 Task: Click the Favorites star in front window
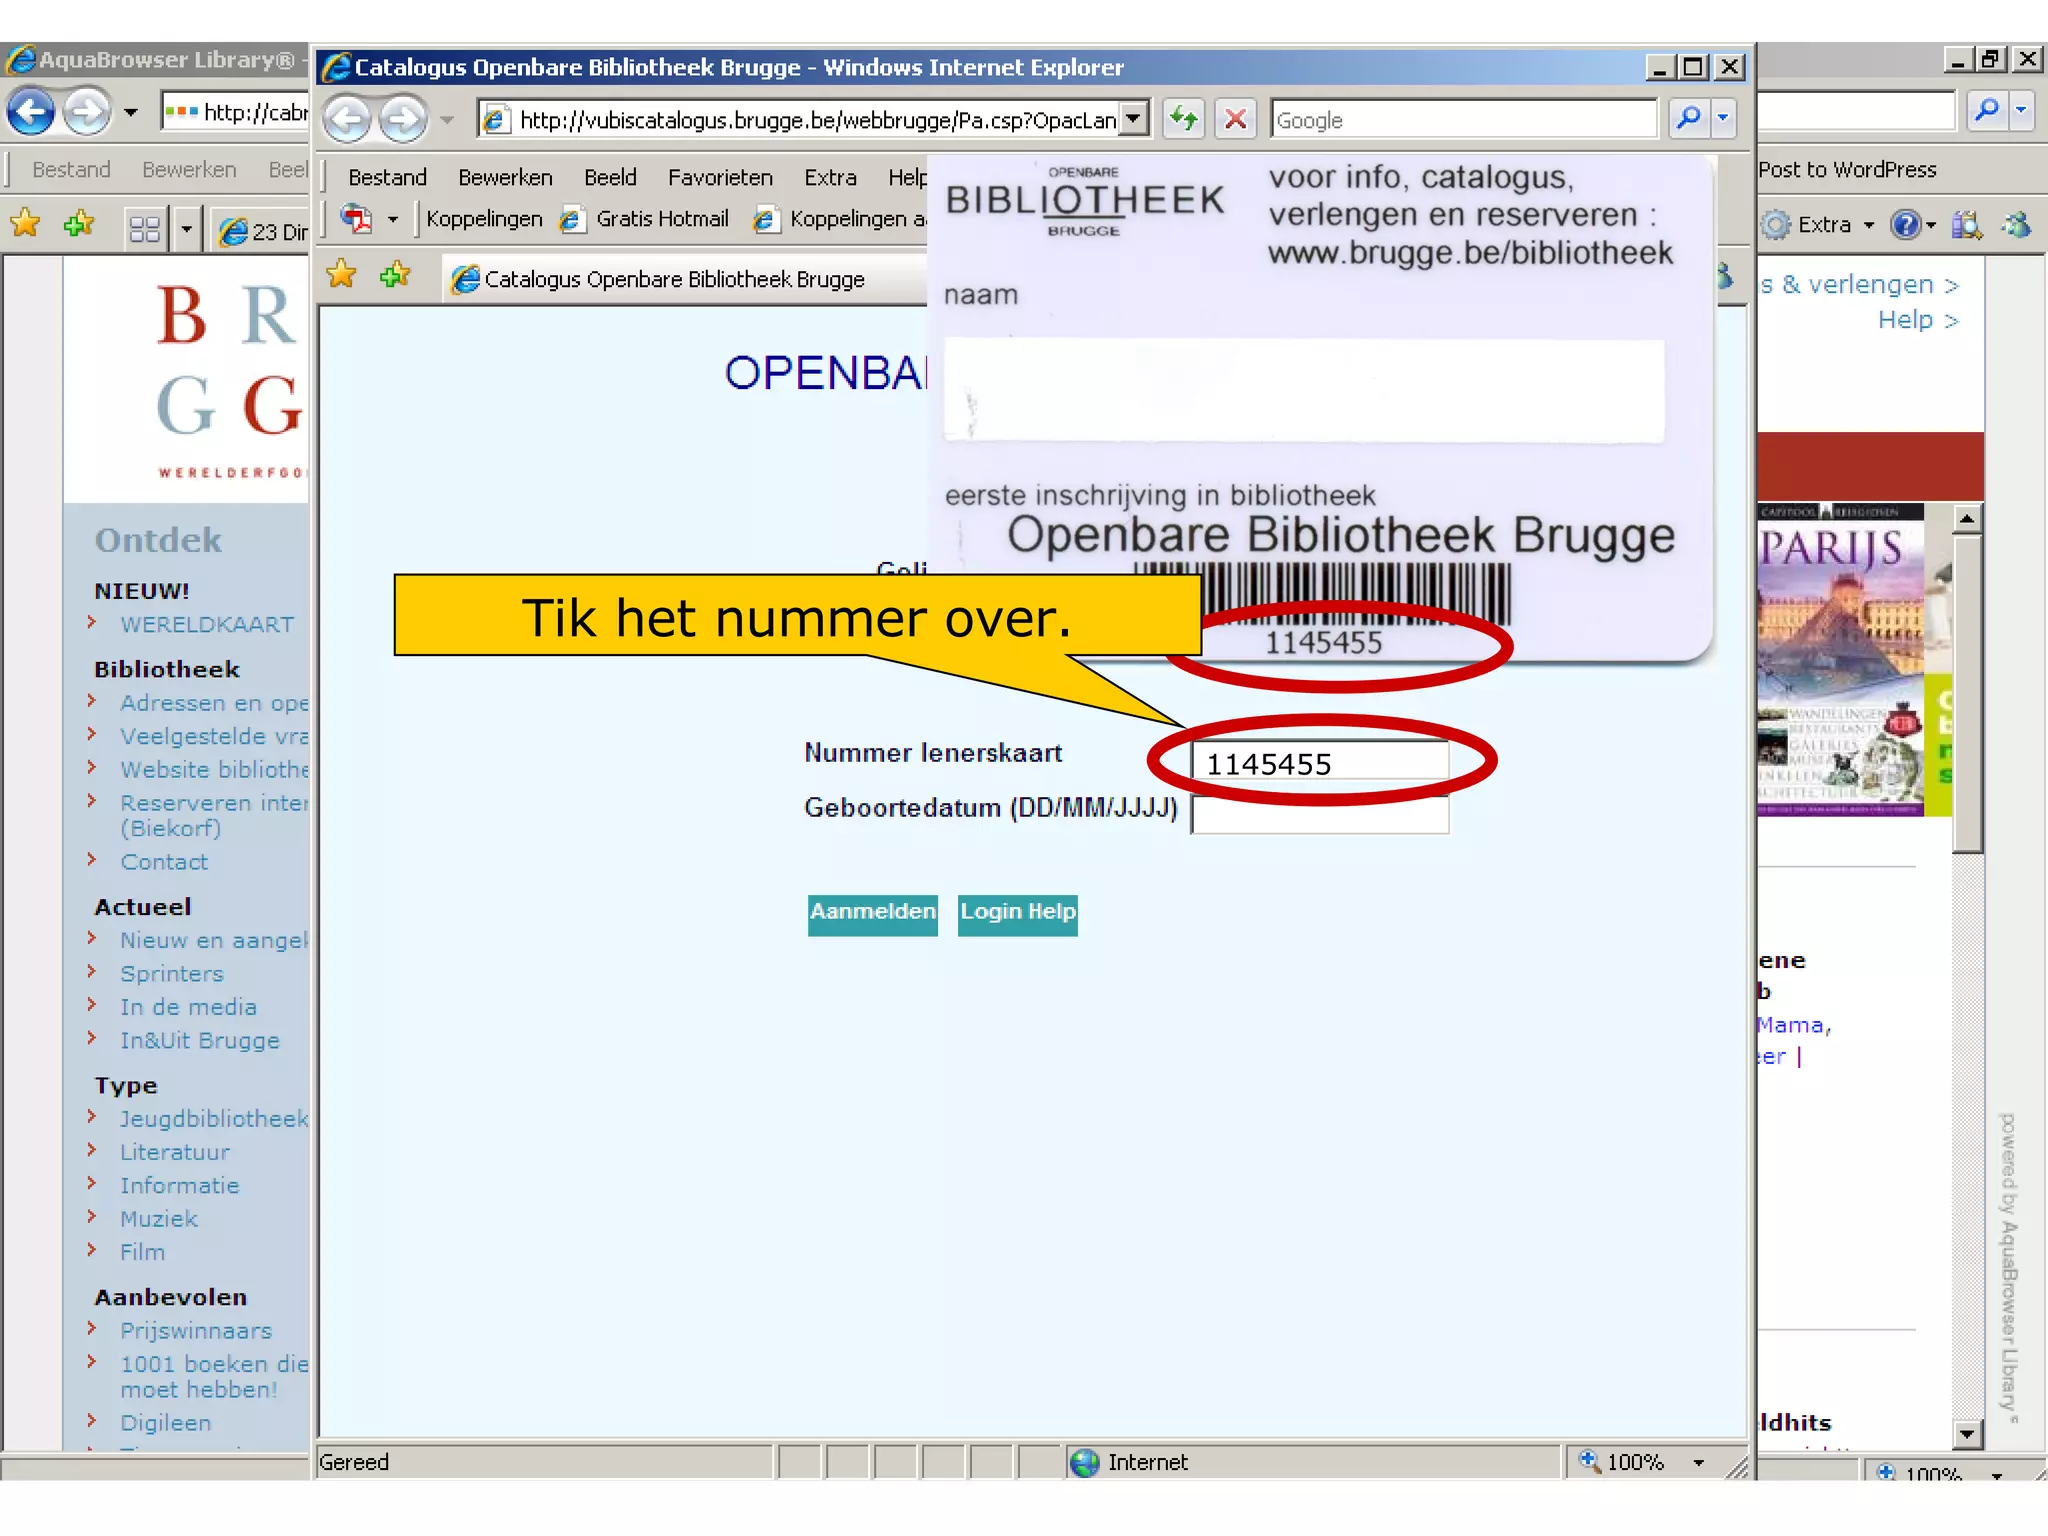tap(342, 275)
